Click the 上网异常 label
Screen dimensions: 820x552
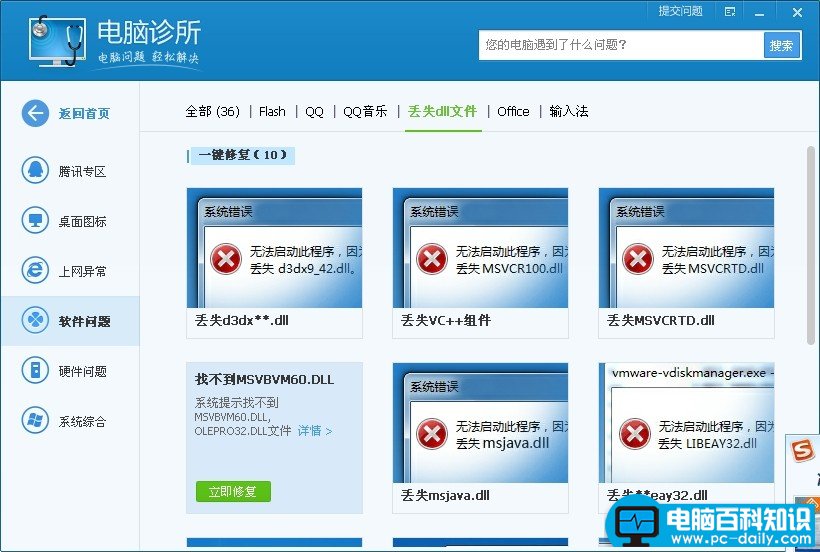[83, 271]
